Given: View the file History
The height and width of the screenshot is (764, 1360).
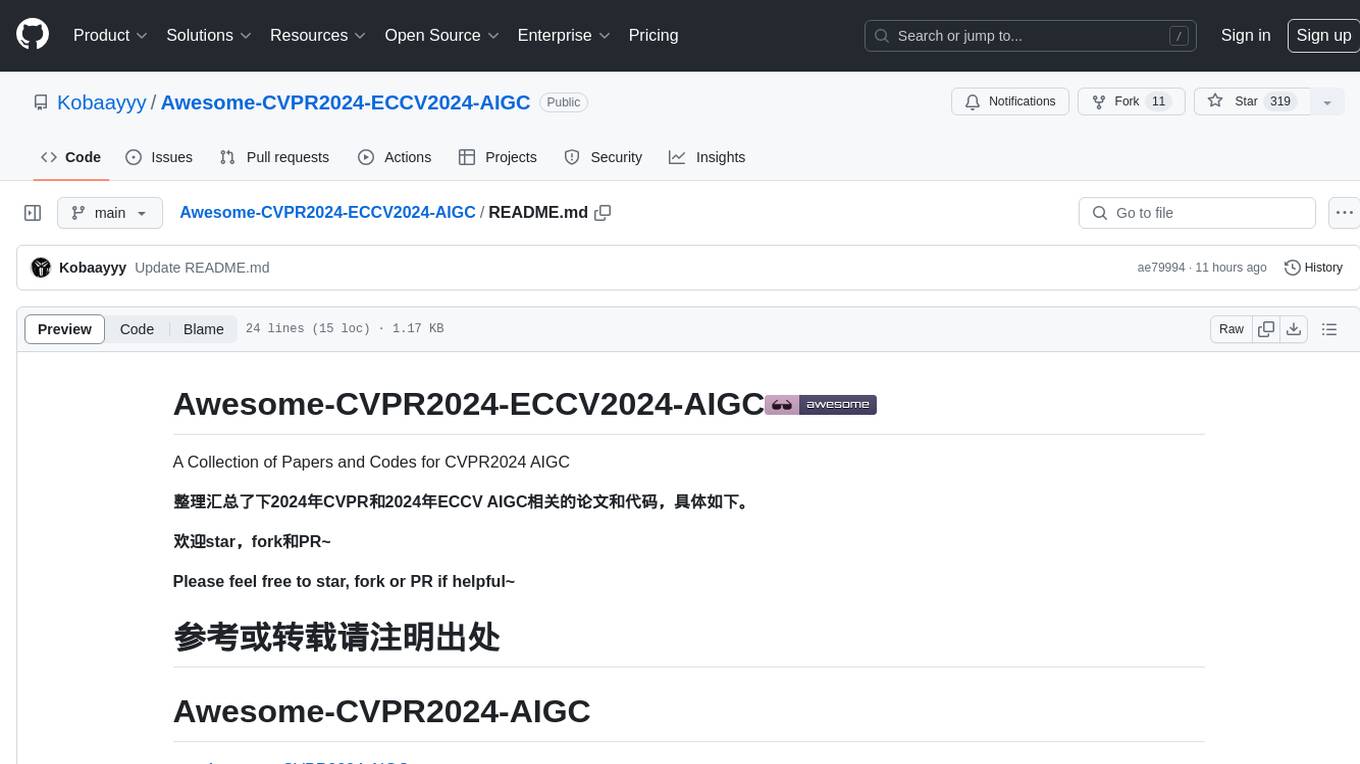Looking at the screenshot, I should click(x=1313, y=268).
